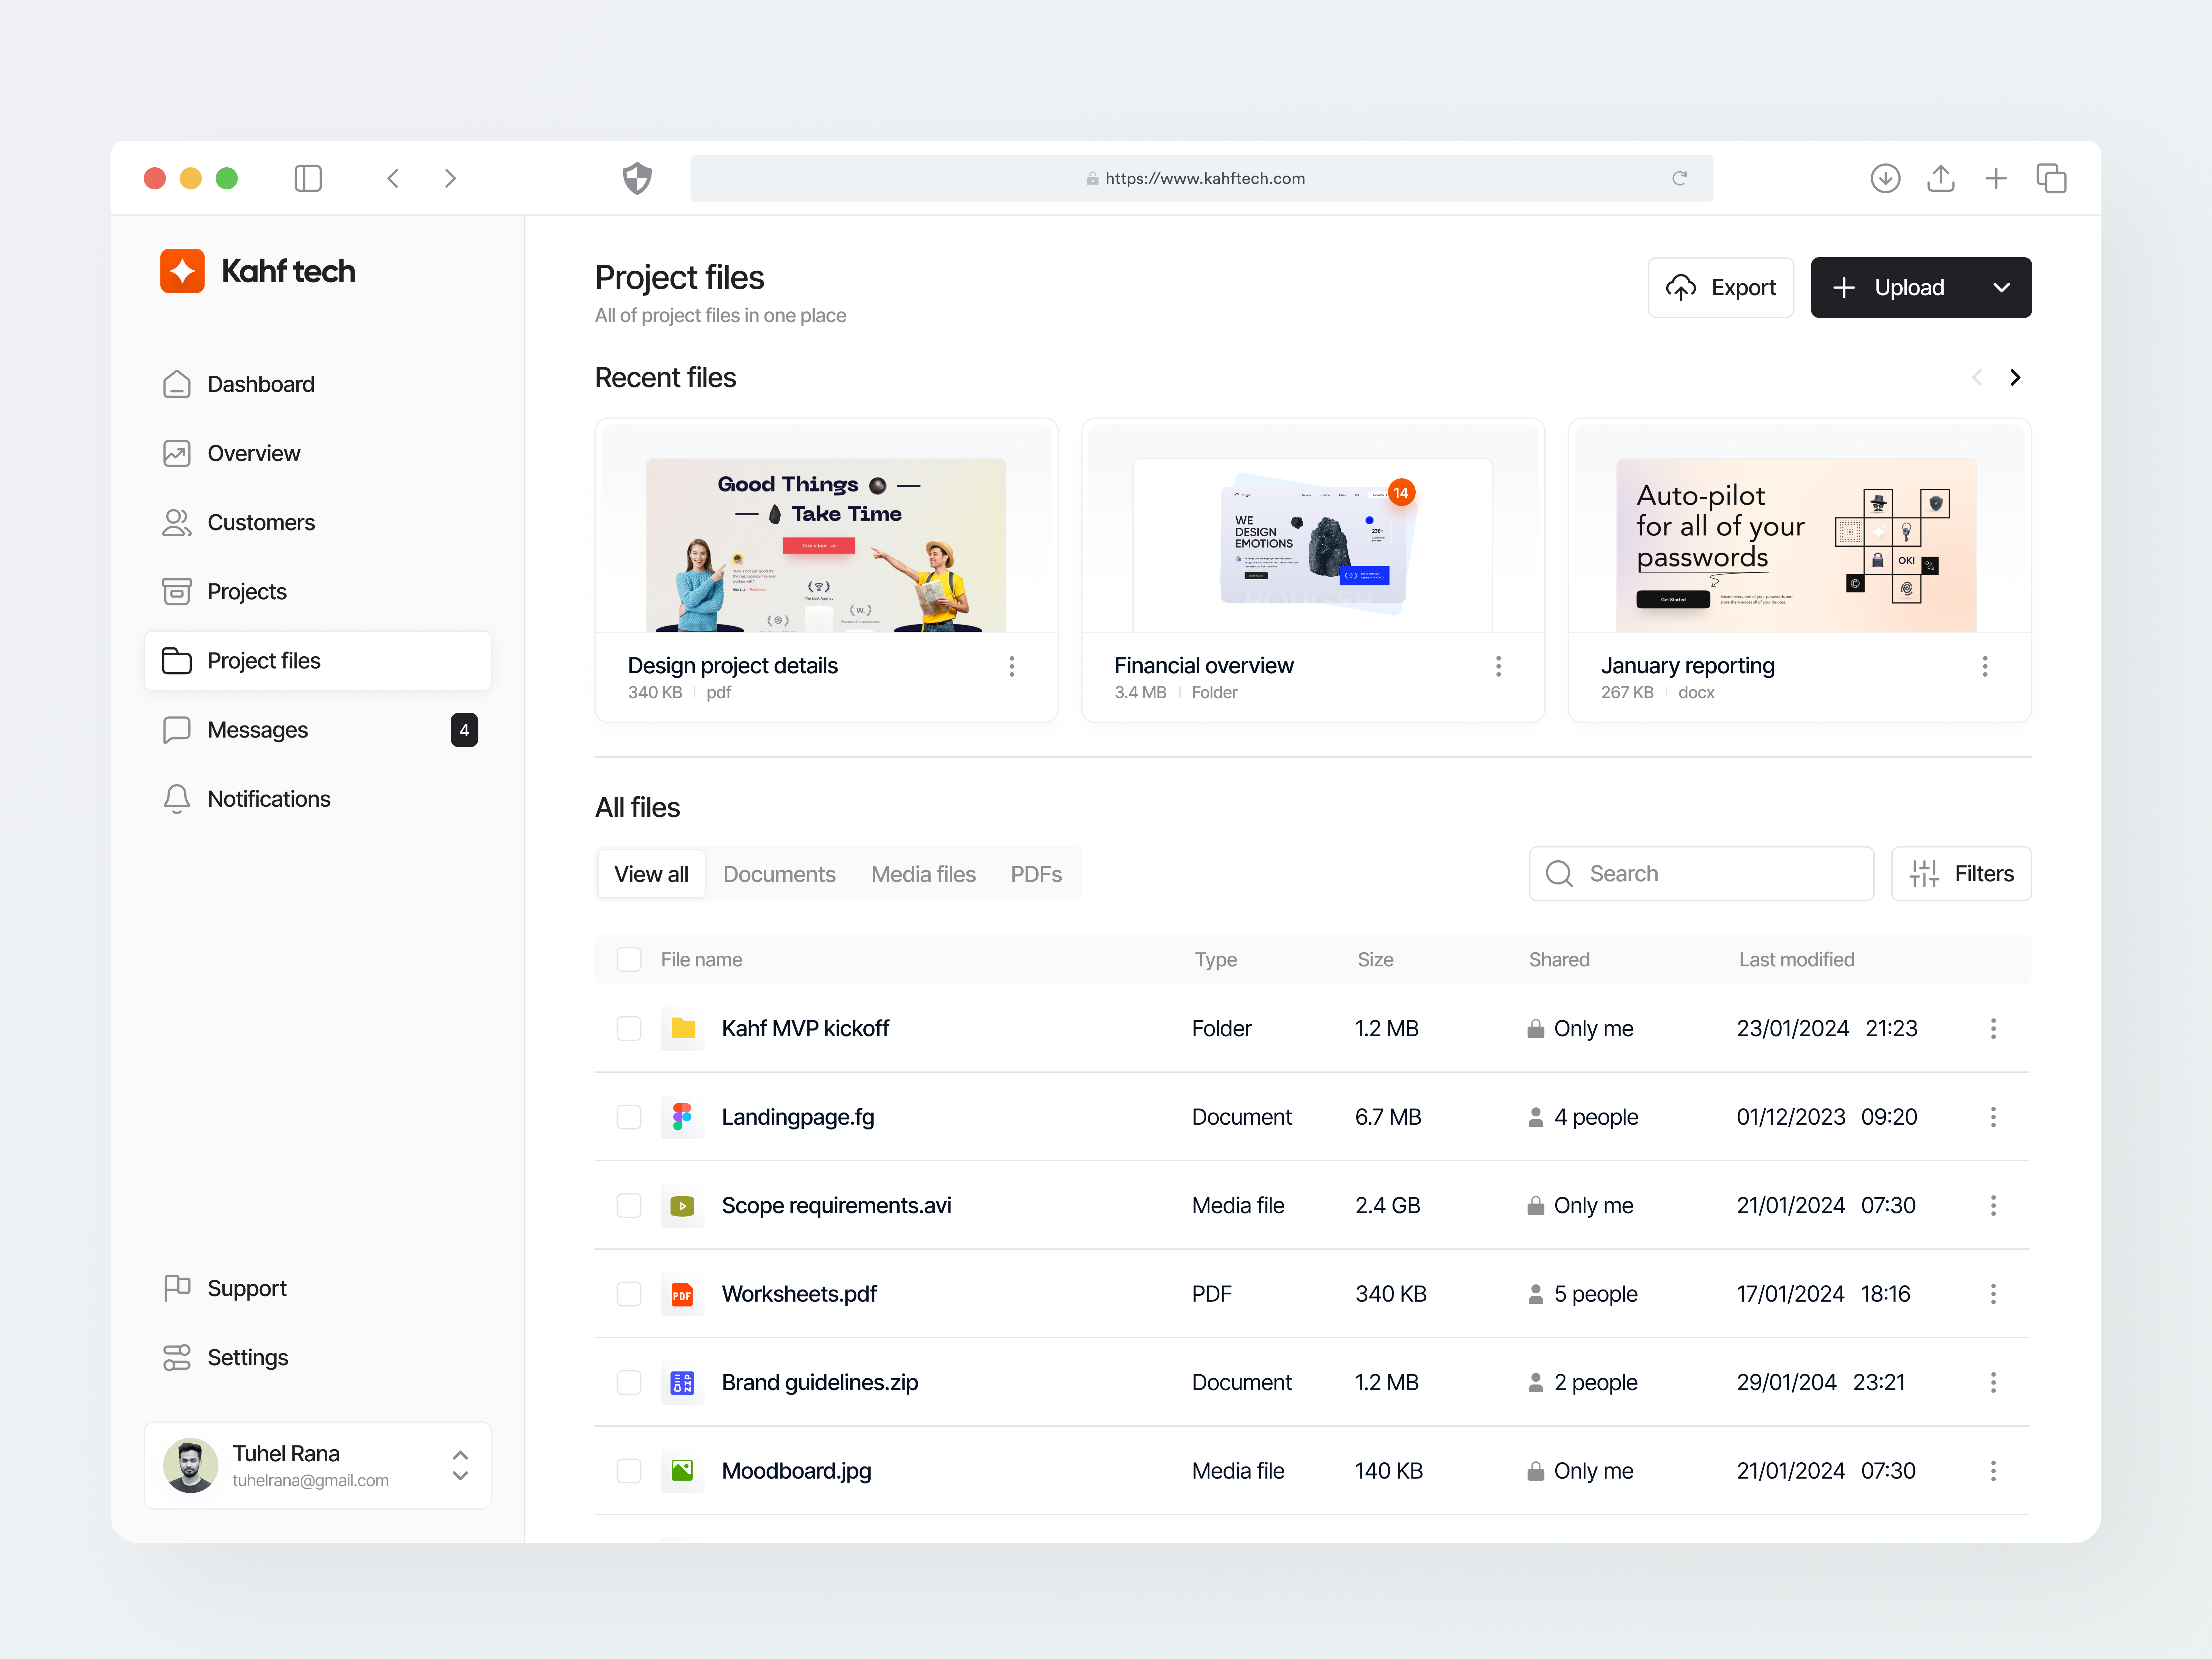
Task: Expand the Upload button dropdown arrow
Action: (x=2001, y=287)
